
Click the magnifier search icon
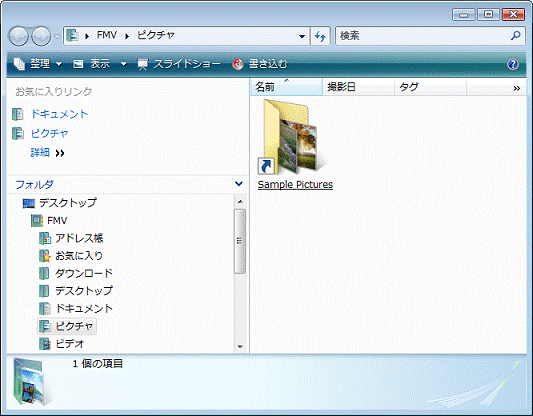(x=516, y=35)
